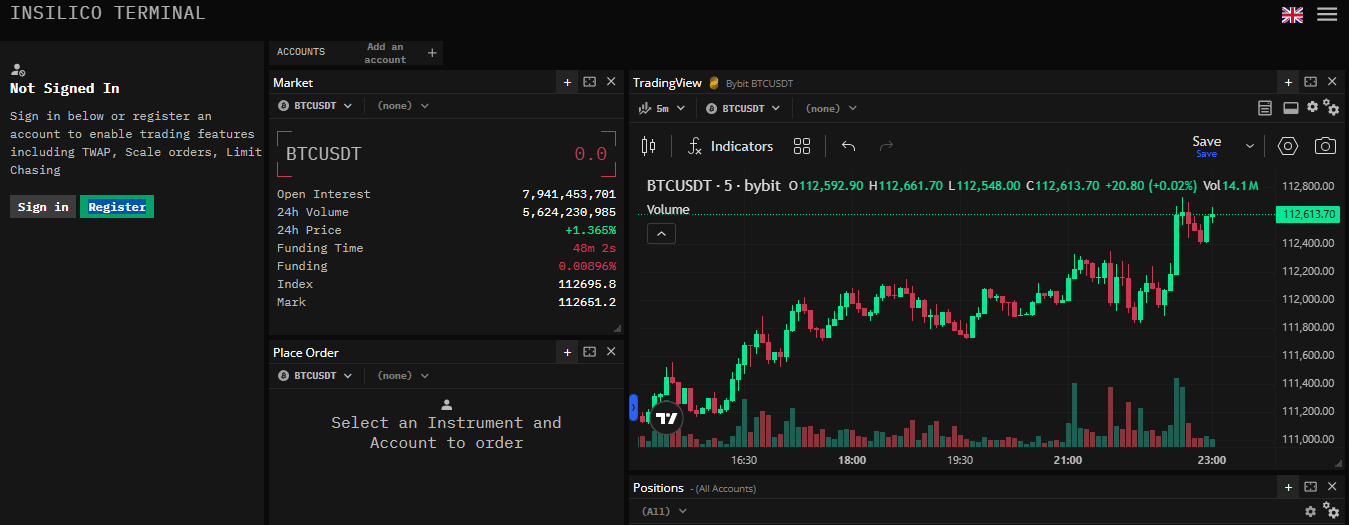Click the Market panel resize corner grip

point(617,328)
